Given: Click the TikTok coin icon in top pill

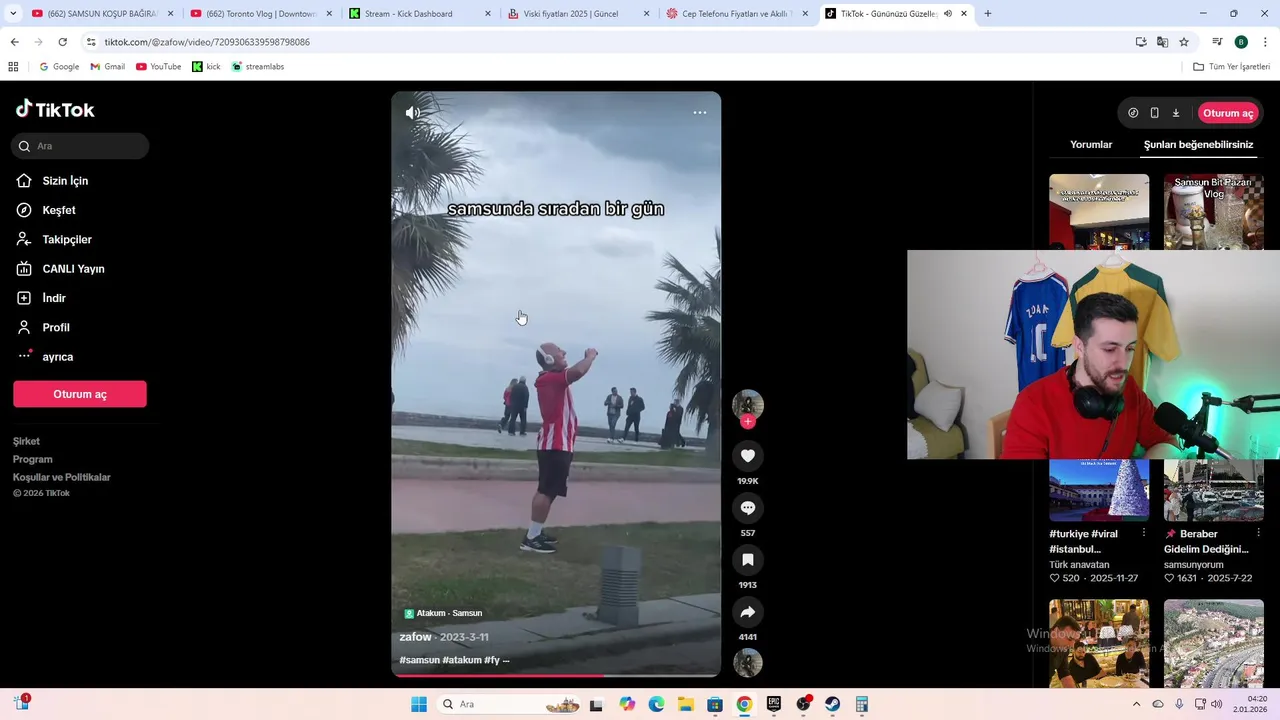Looking at the screenshot, I should [1133, 113].
